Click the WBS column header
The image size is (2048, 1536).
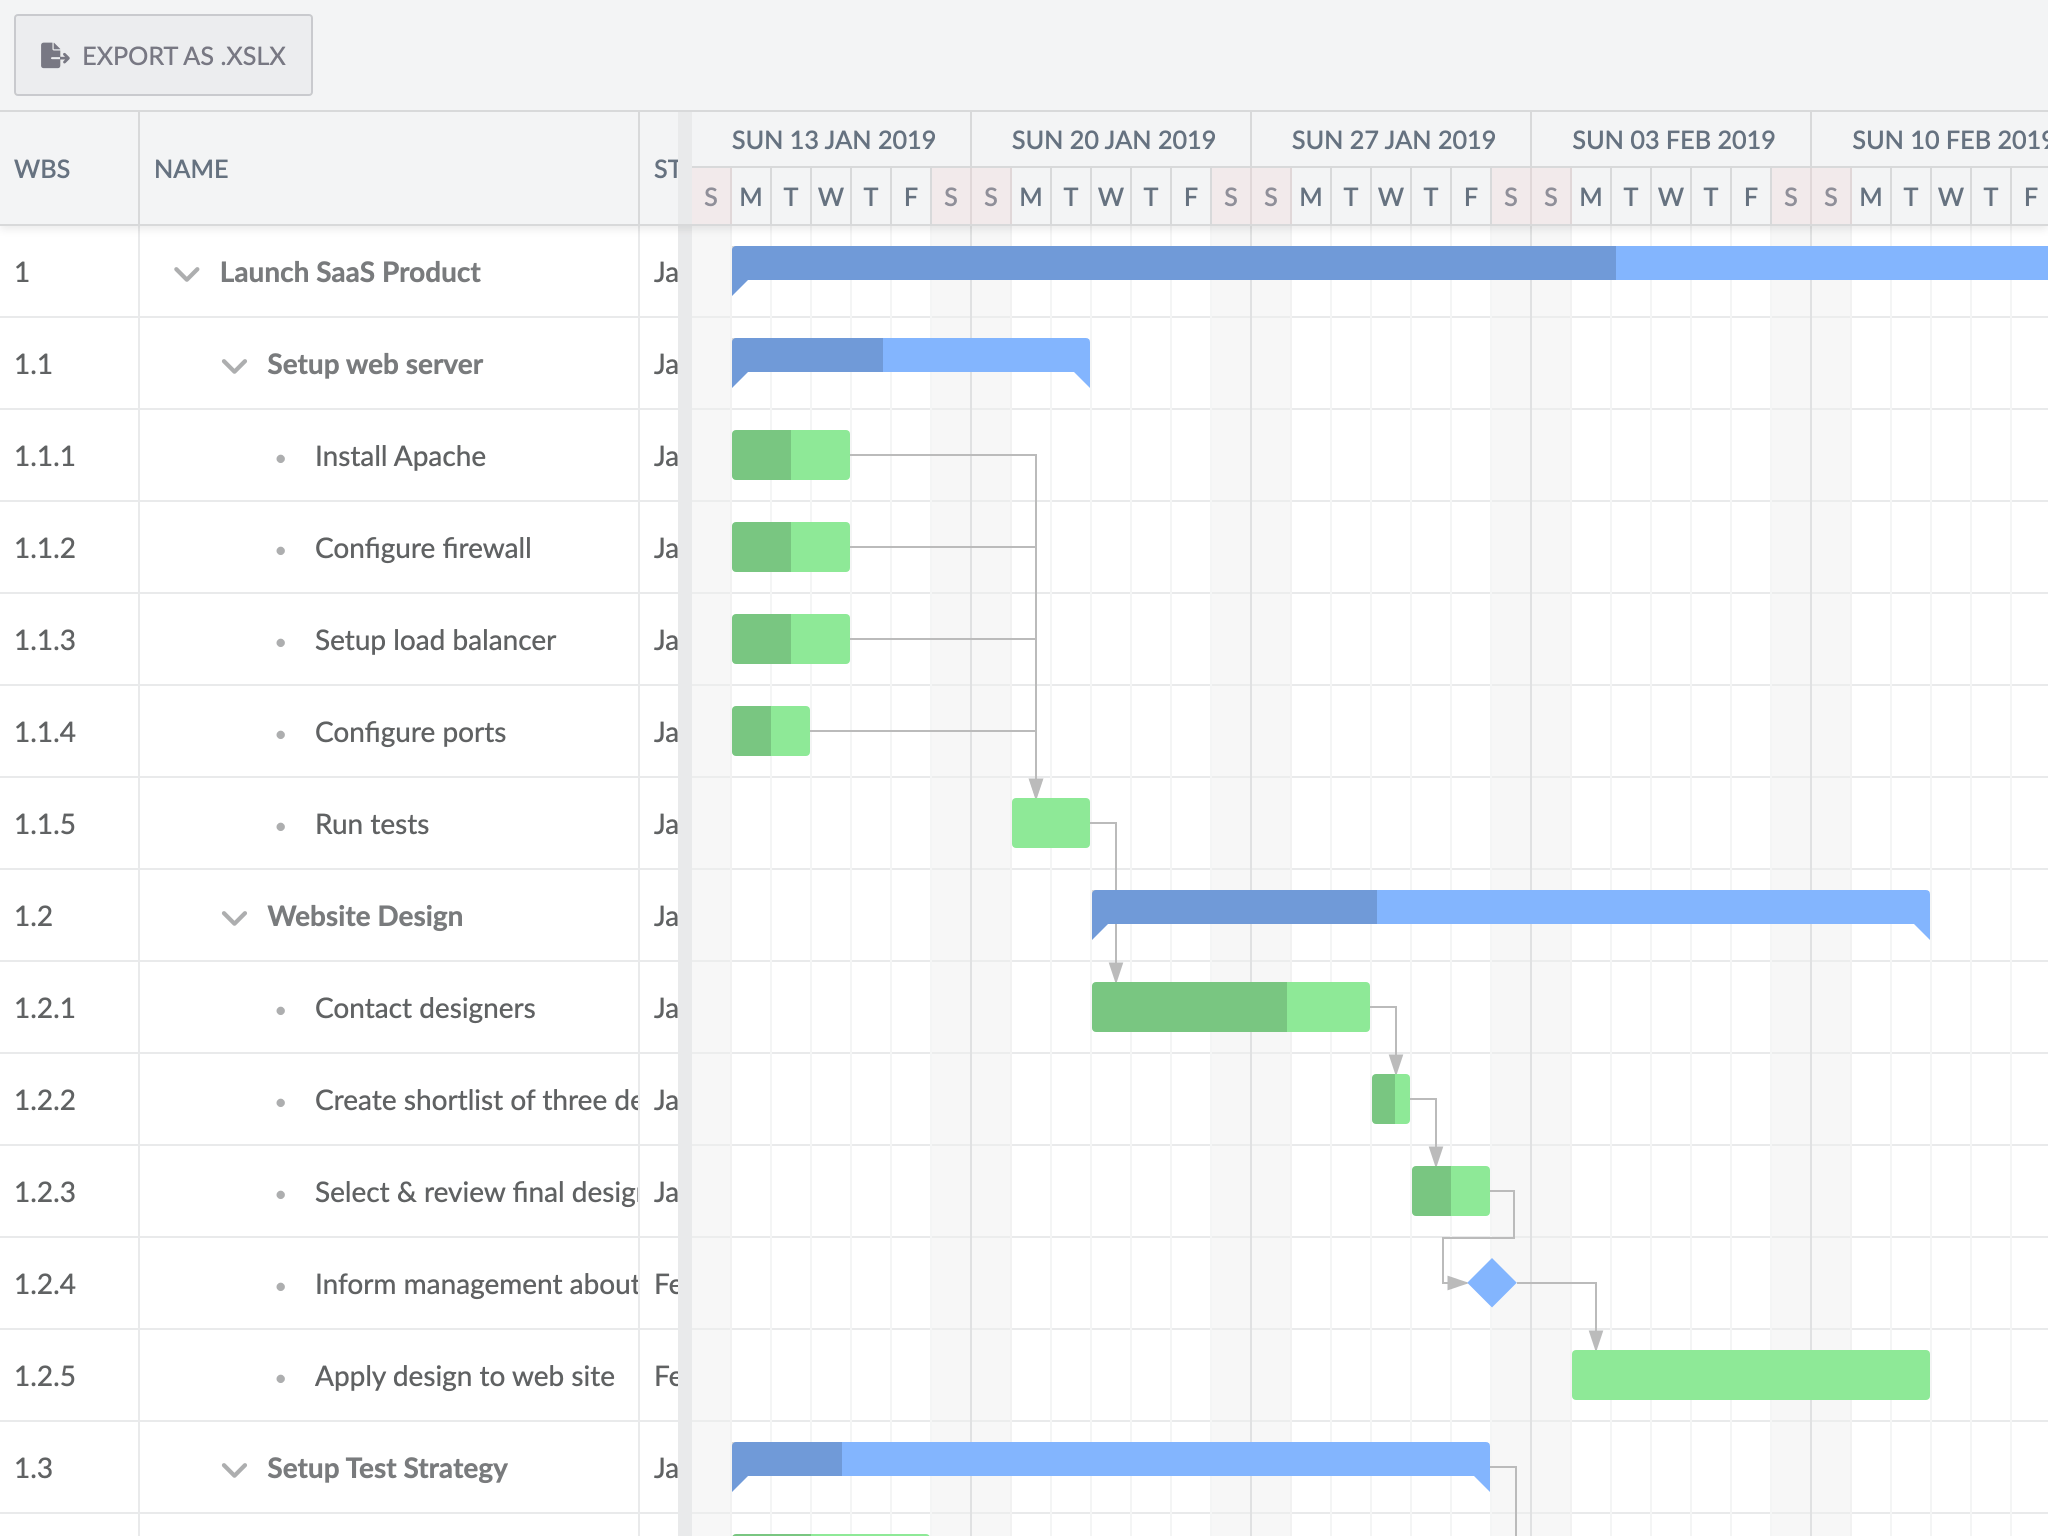pos(42,168)
